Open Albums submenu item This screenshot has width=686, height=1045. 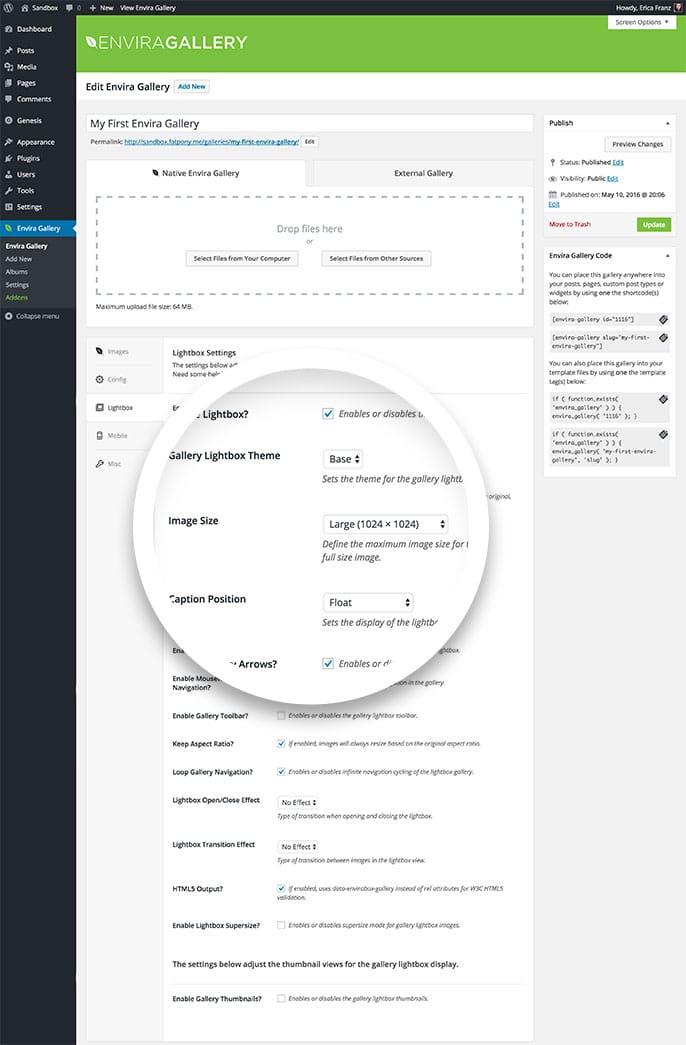point(17,271)
